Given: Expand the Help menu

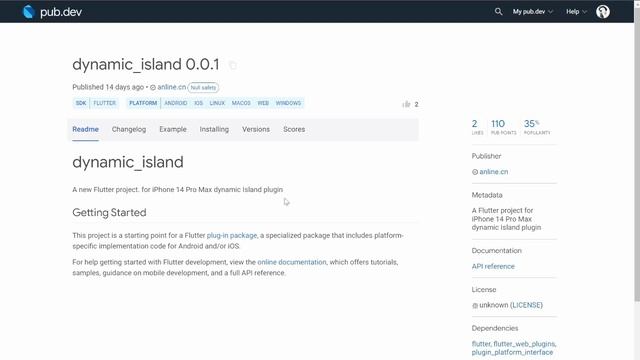Looking at the screenshot, I should (x=576, y=11).
